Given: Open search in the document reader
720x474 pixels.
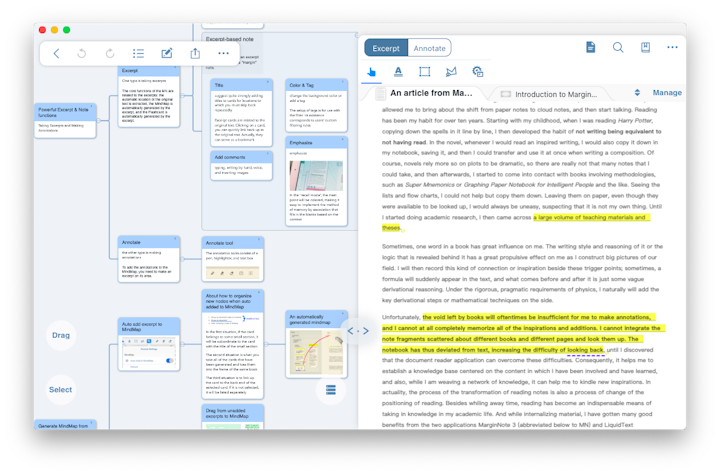Looking at the screenshot, I should click(618, 47).
